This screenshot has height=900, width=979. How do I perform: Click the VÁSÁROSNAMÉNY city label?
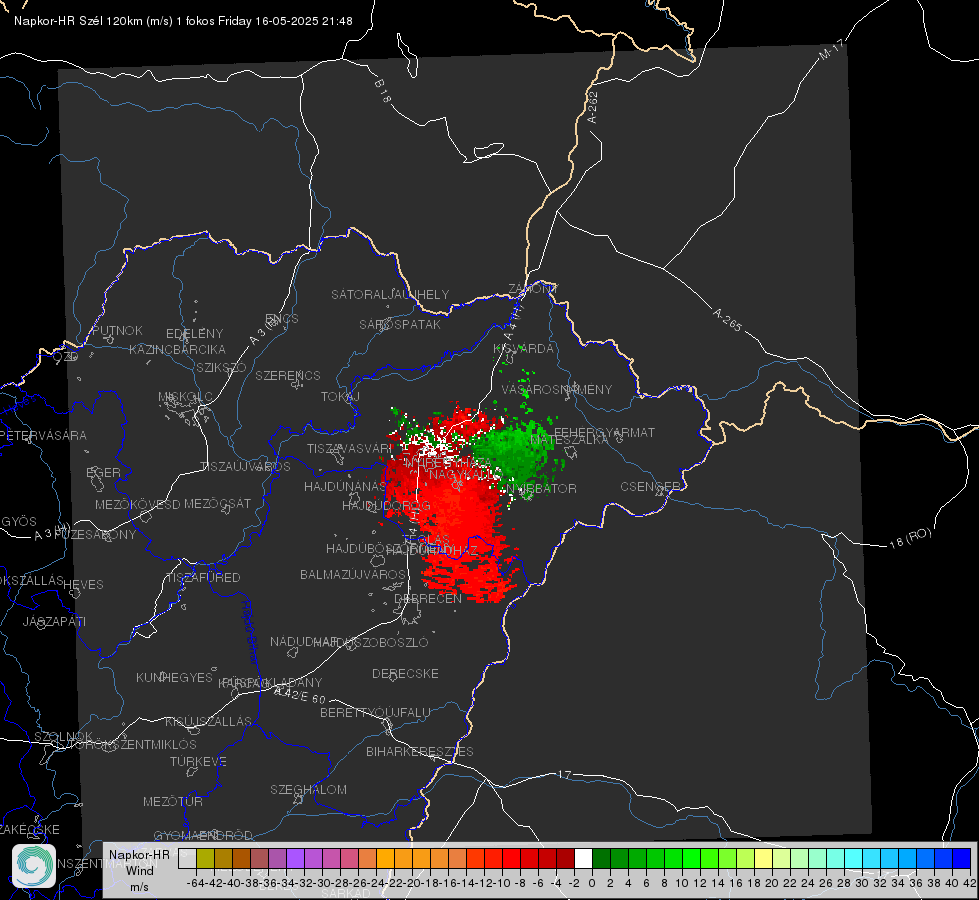click(557, 390)
